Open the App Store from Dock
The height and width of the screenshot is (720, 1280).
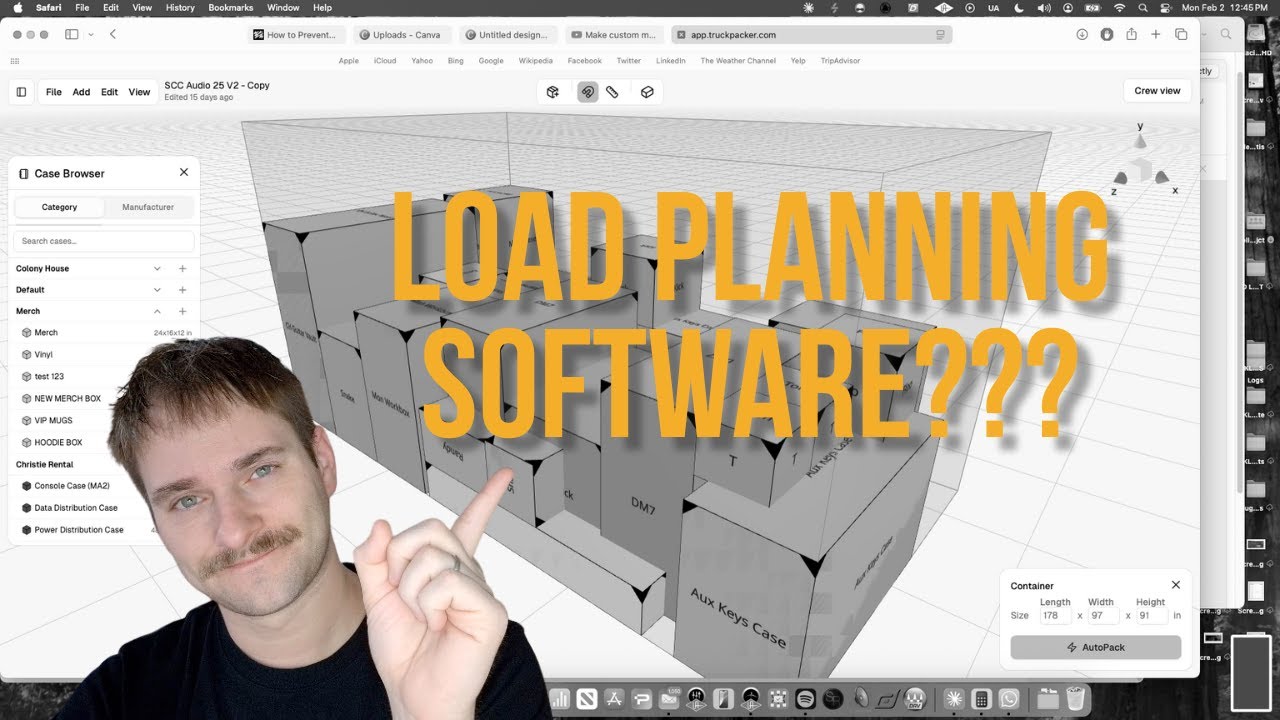click(x=615, y=699)
